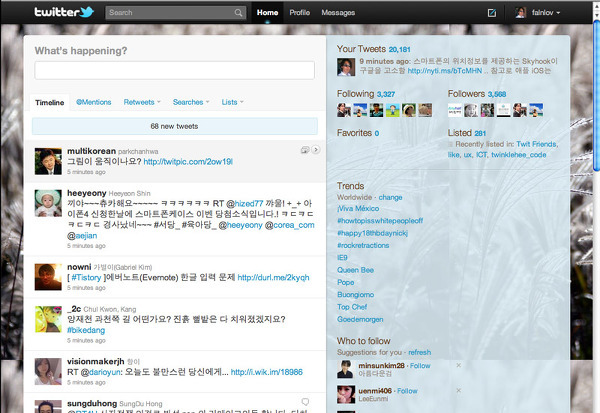Image resolution: width=600 pixels, height=413 pixels.
Task: Open the durl.me/2kyqh link
Action: point(273,278)
